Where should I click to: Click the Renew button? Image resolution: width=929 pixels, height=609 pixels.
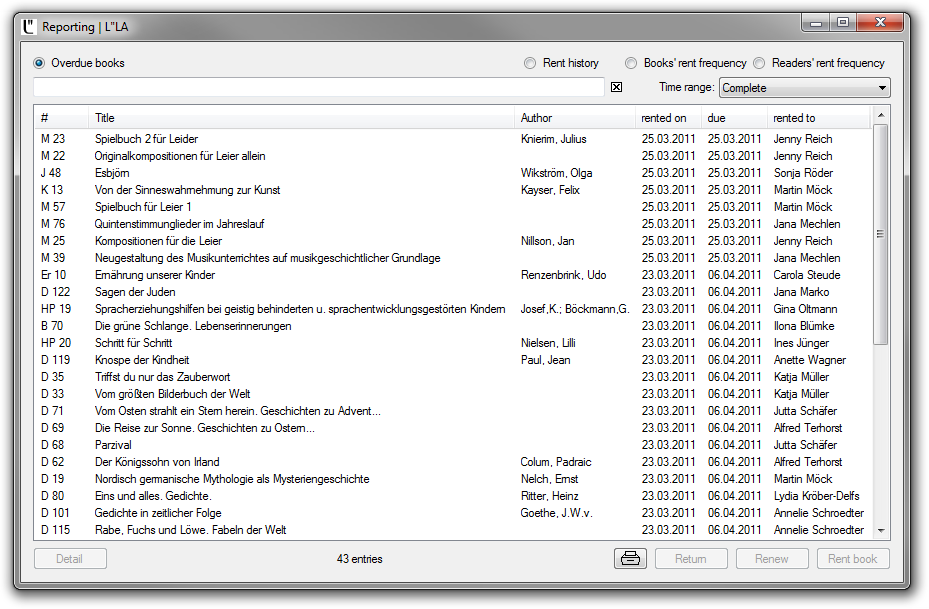click(772, 559)
